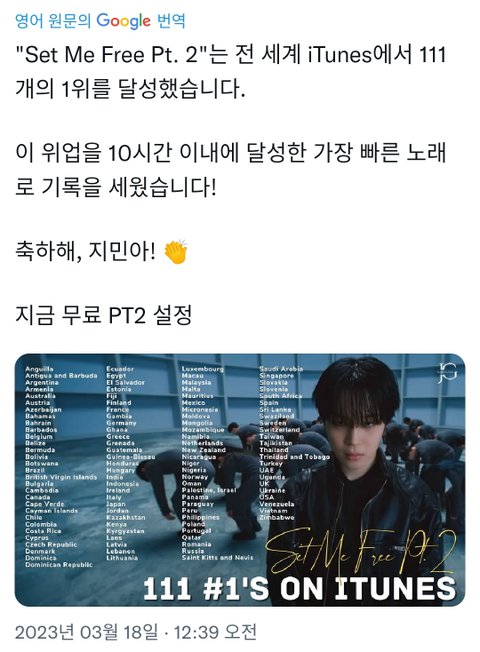Screen dimensions: 480x652
Task: Click the Google logo in translation header
Action: (x=124, y=20)
